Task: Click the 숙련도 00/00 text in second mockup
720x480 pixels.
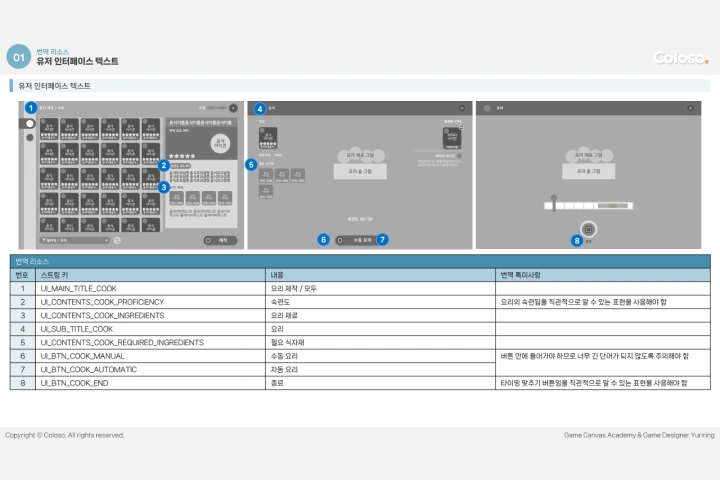Action: [360, 219]
